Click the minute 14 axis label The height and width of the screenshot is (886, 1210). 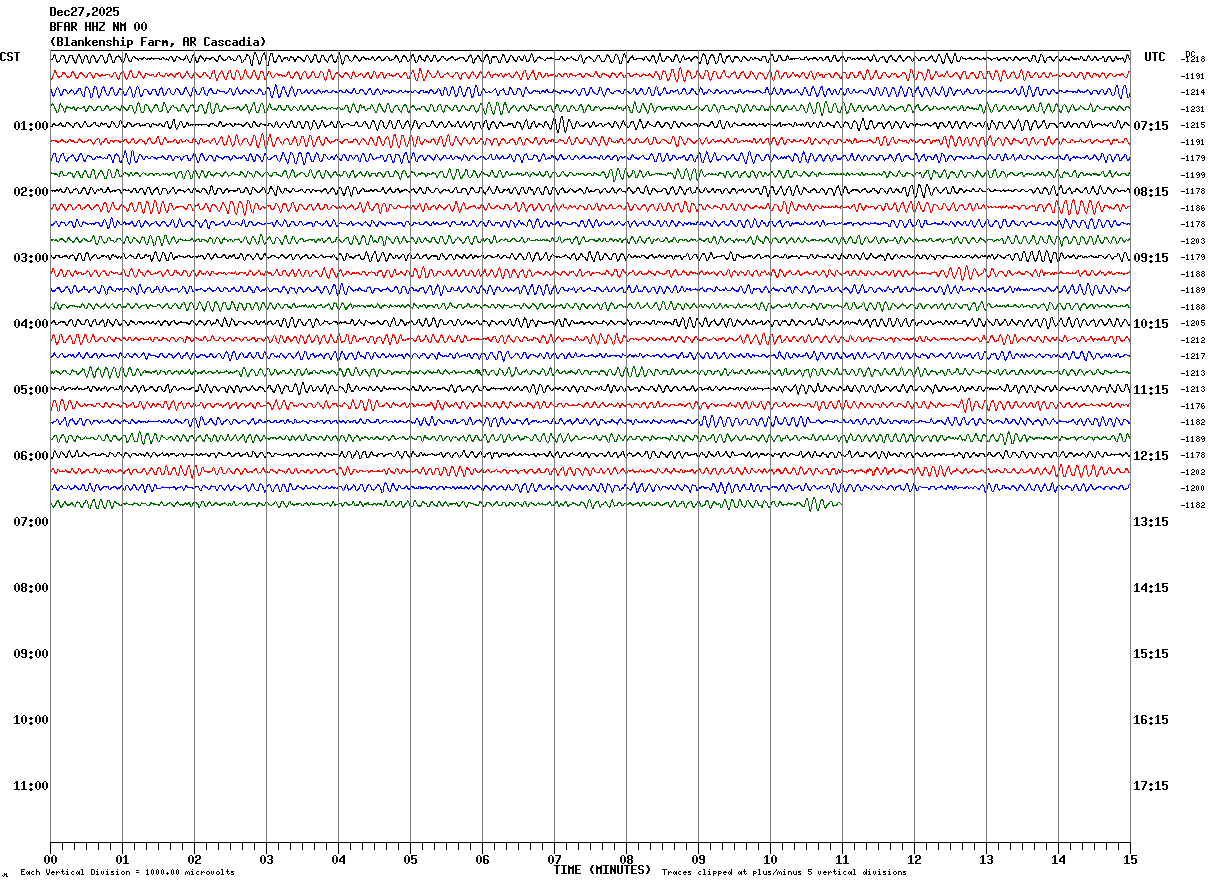pos(1058,859)
